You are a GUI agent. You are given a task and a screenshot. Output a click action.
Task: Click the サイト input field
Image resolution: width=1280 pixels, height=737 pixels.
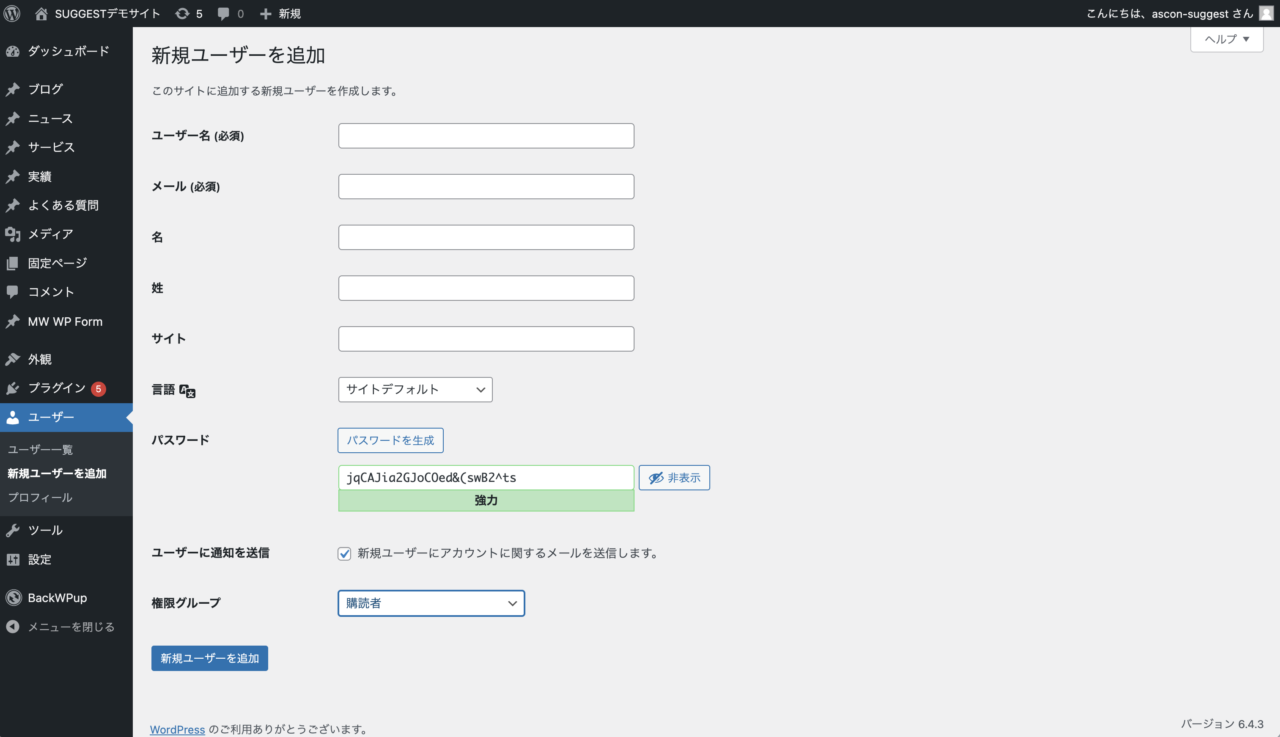click(486, 339)
